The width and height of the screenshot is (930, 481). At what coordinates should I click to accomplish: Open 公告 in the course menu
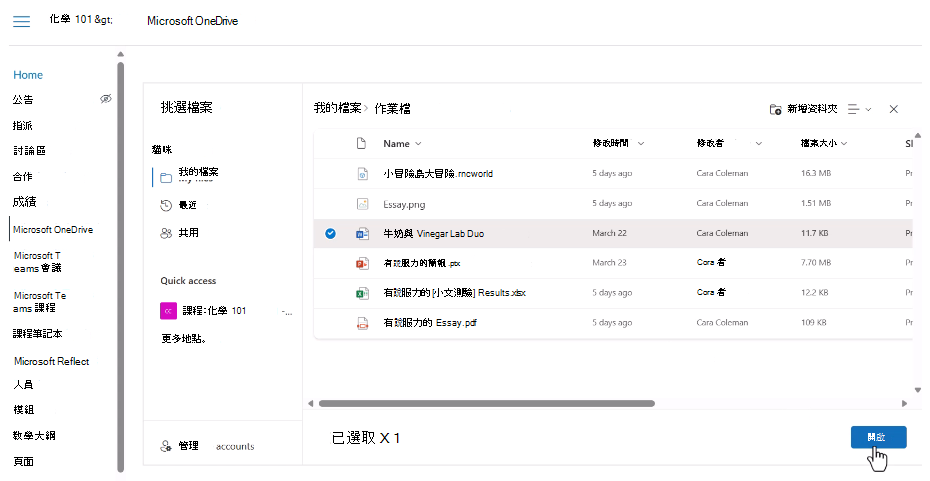[x=23, y=100]
